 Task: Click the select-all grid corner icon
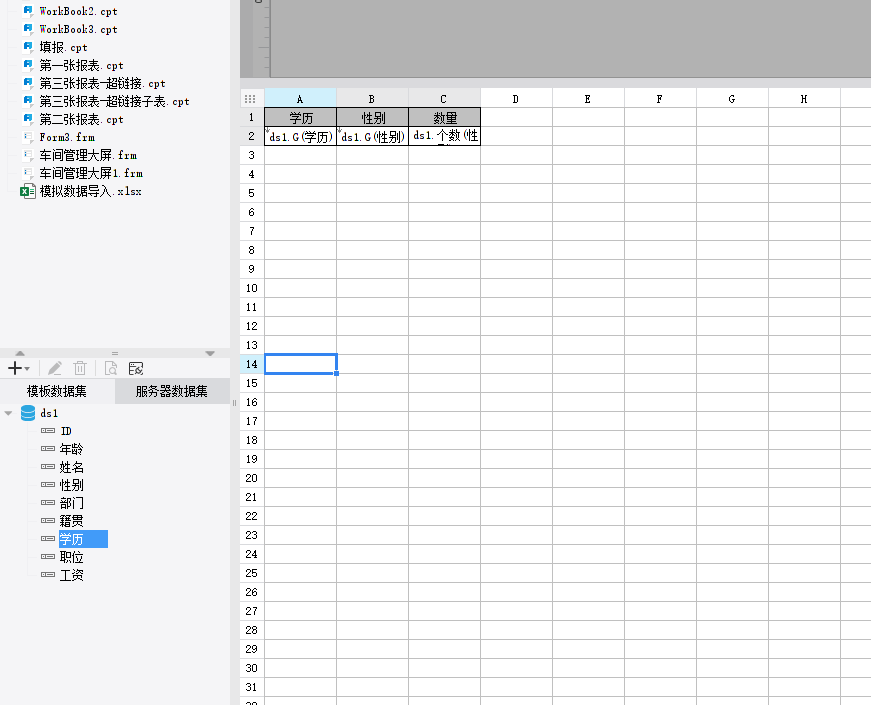pos(250,99)
